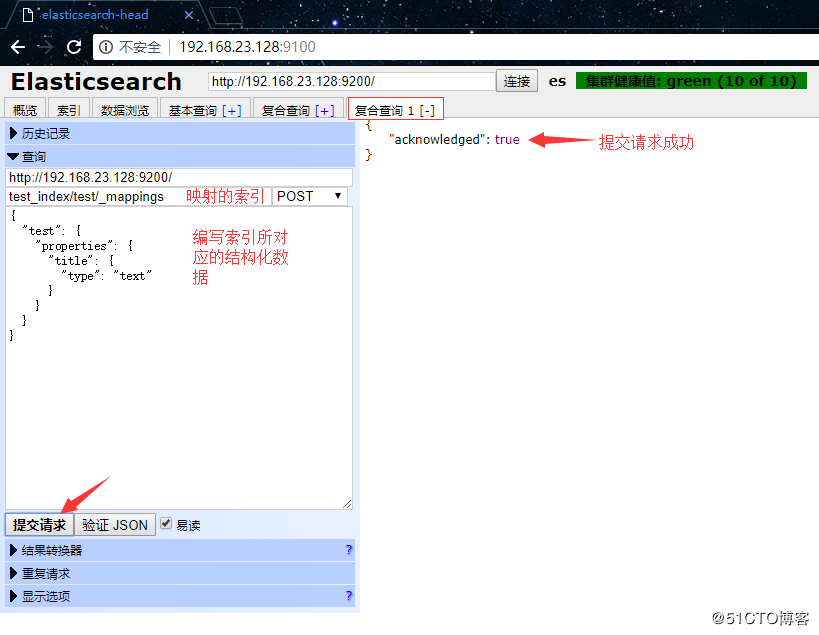Expand the 历史记录 history section
This screenshot has width=819, height=635.
pos(180,134)
